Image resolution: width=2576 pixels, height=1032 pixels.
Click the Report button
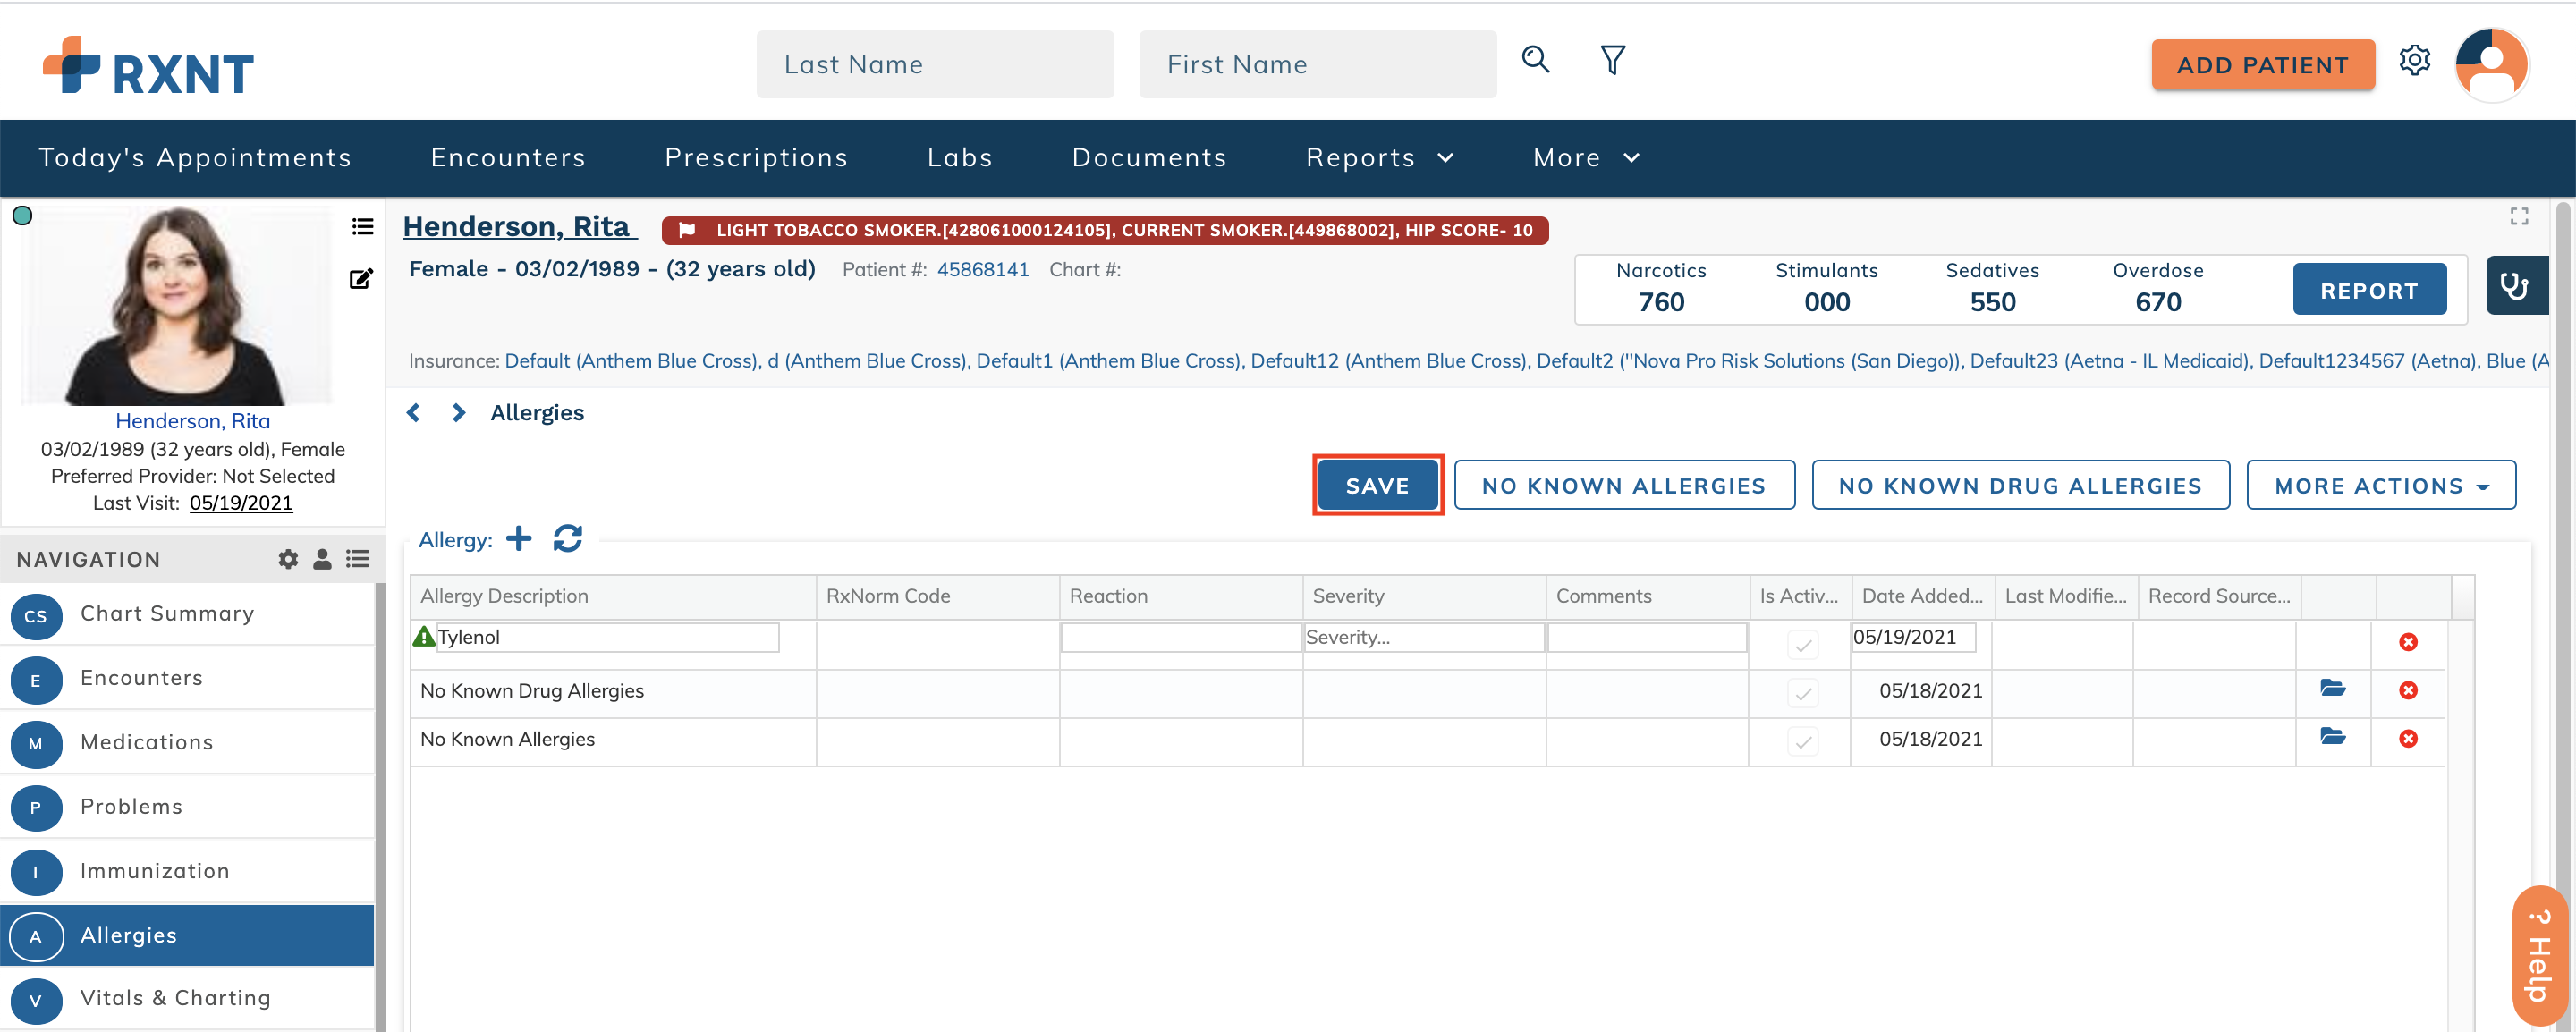tap(2369, 290)
